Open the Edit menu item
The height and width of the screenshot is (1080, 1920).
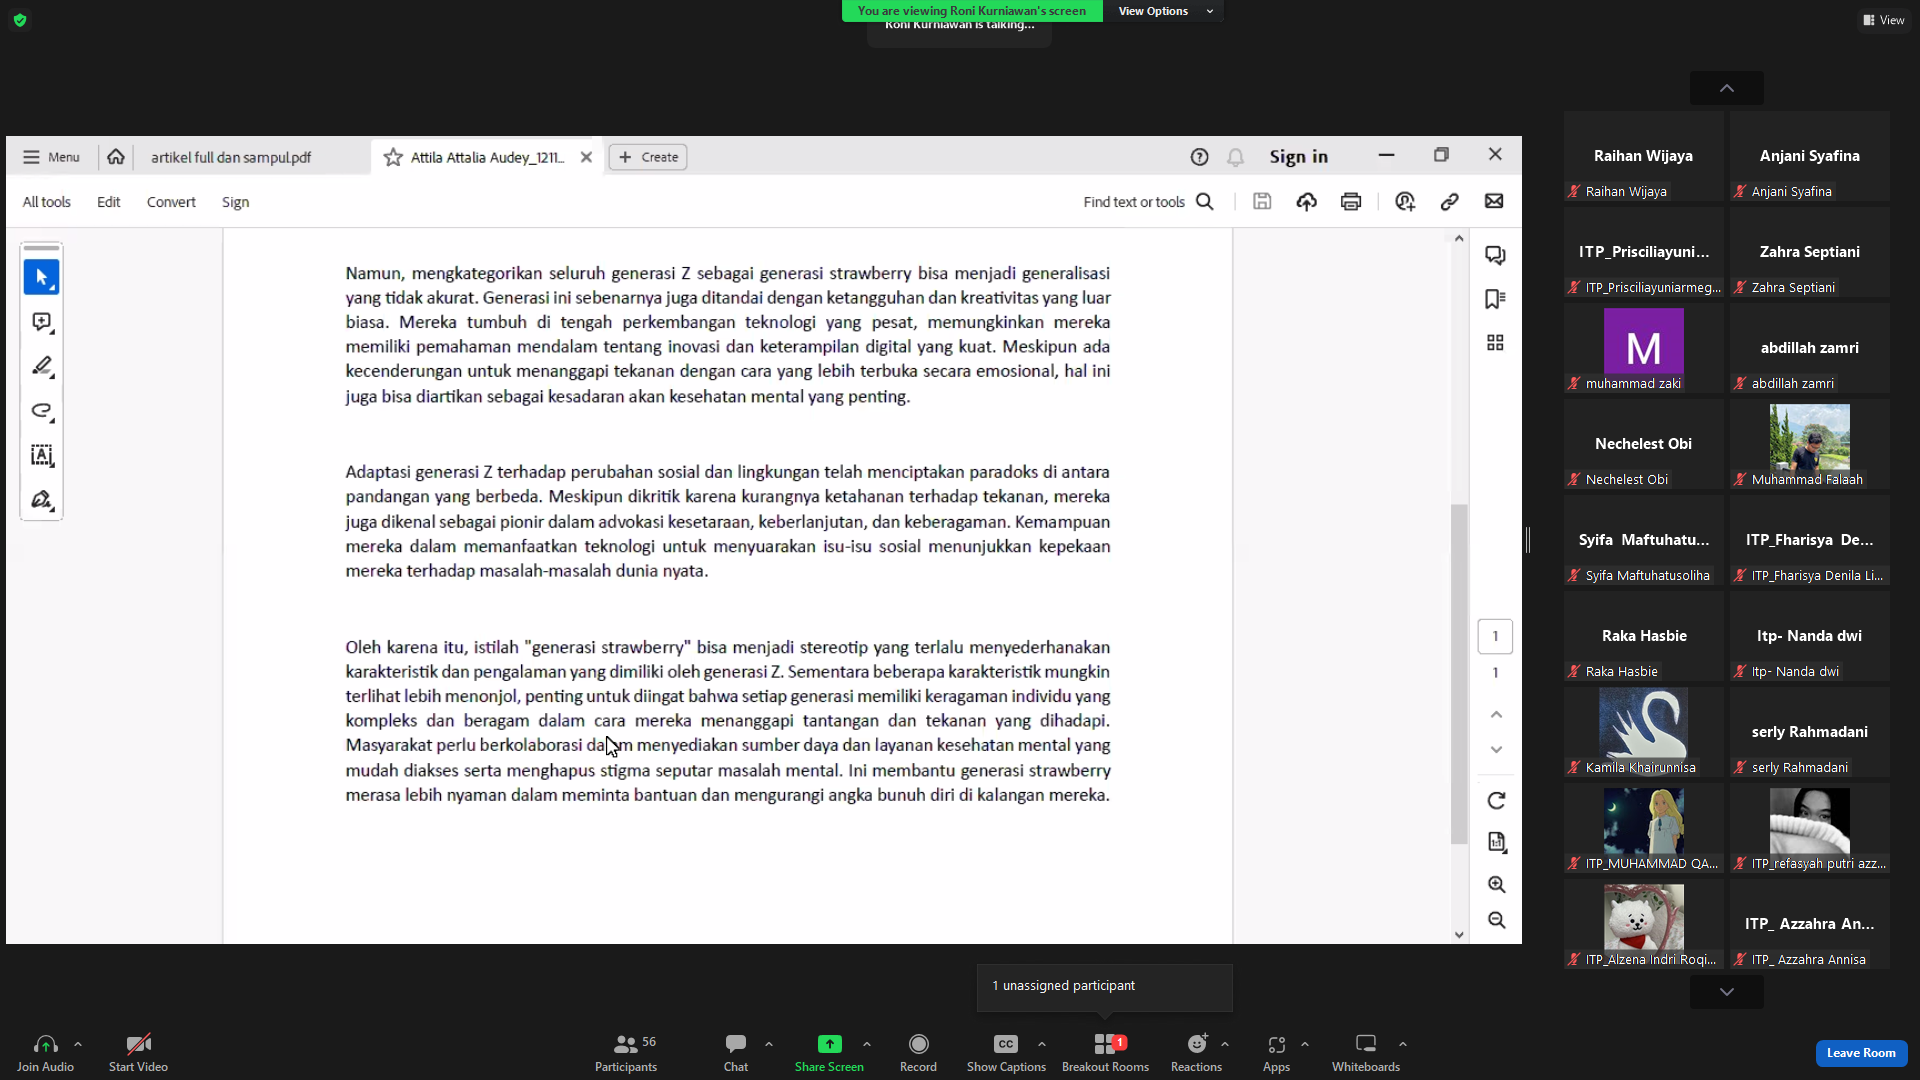pyautogui.click(x=108, y=202)
